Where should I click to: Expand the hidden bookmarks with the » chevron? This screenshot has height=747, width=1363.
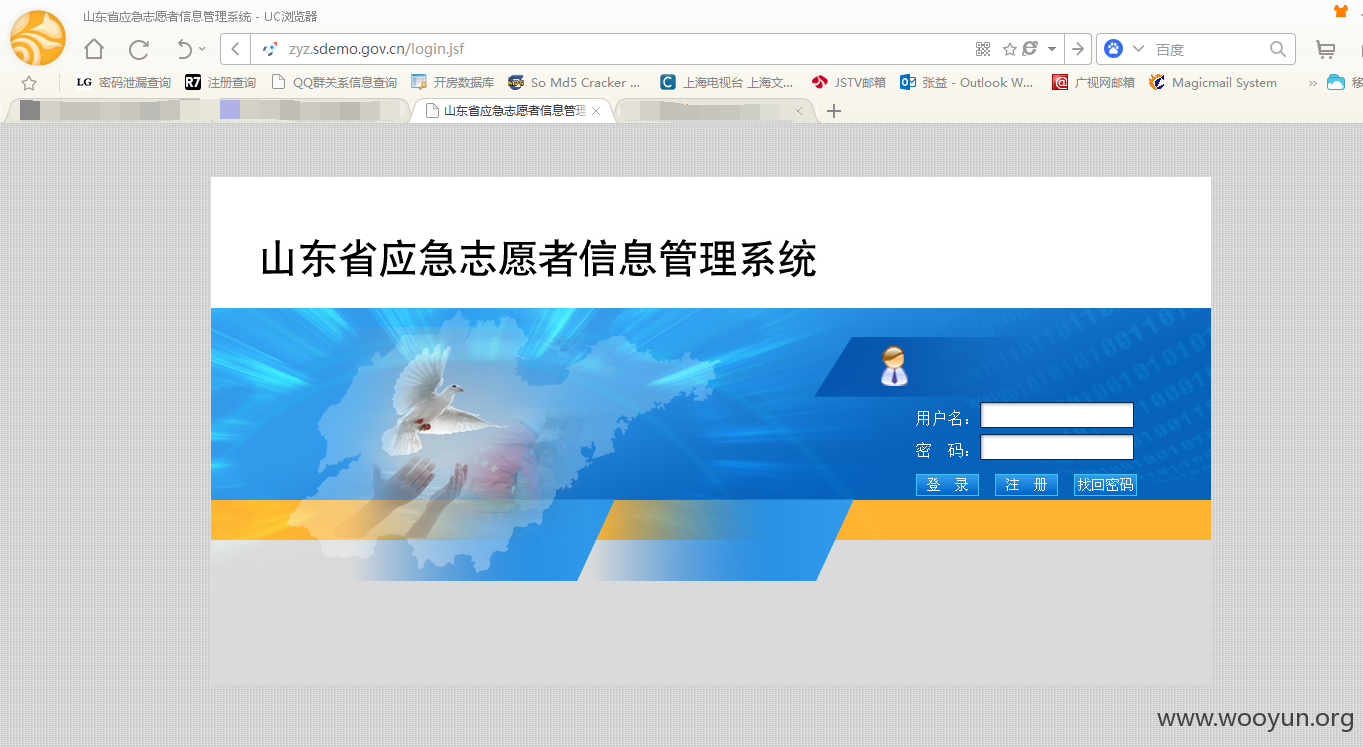click(1312, 83)
